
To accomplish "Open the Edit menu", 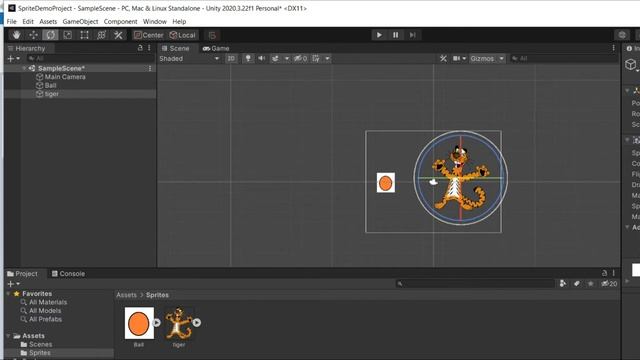I will (28, 22).
